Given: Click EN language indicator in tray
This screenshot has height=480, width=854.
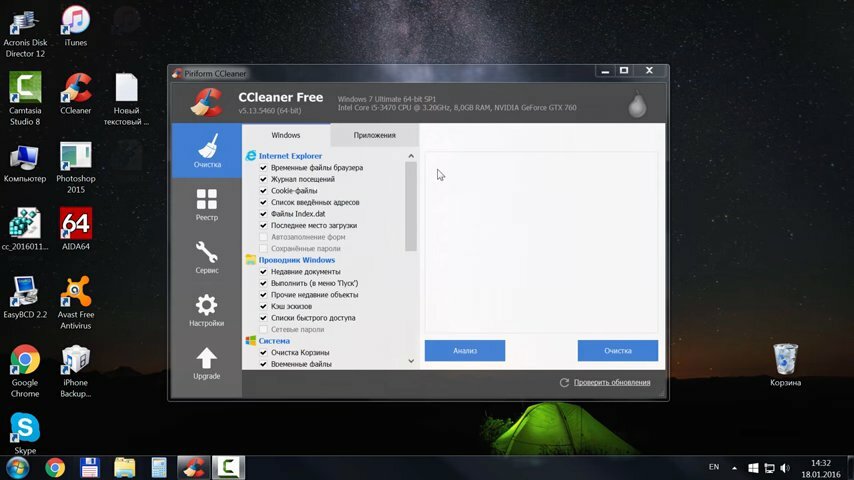Looking at the screenshot, I should [714, 467].
